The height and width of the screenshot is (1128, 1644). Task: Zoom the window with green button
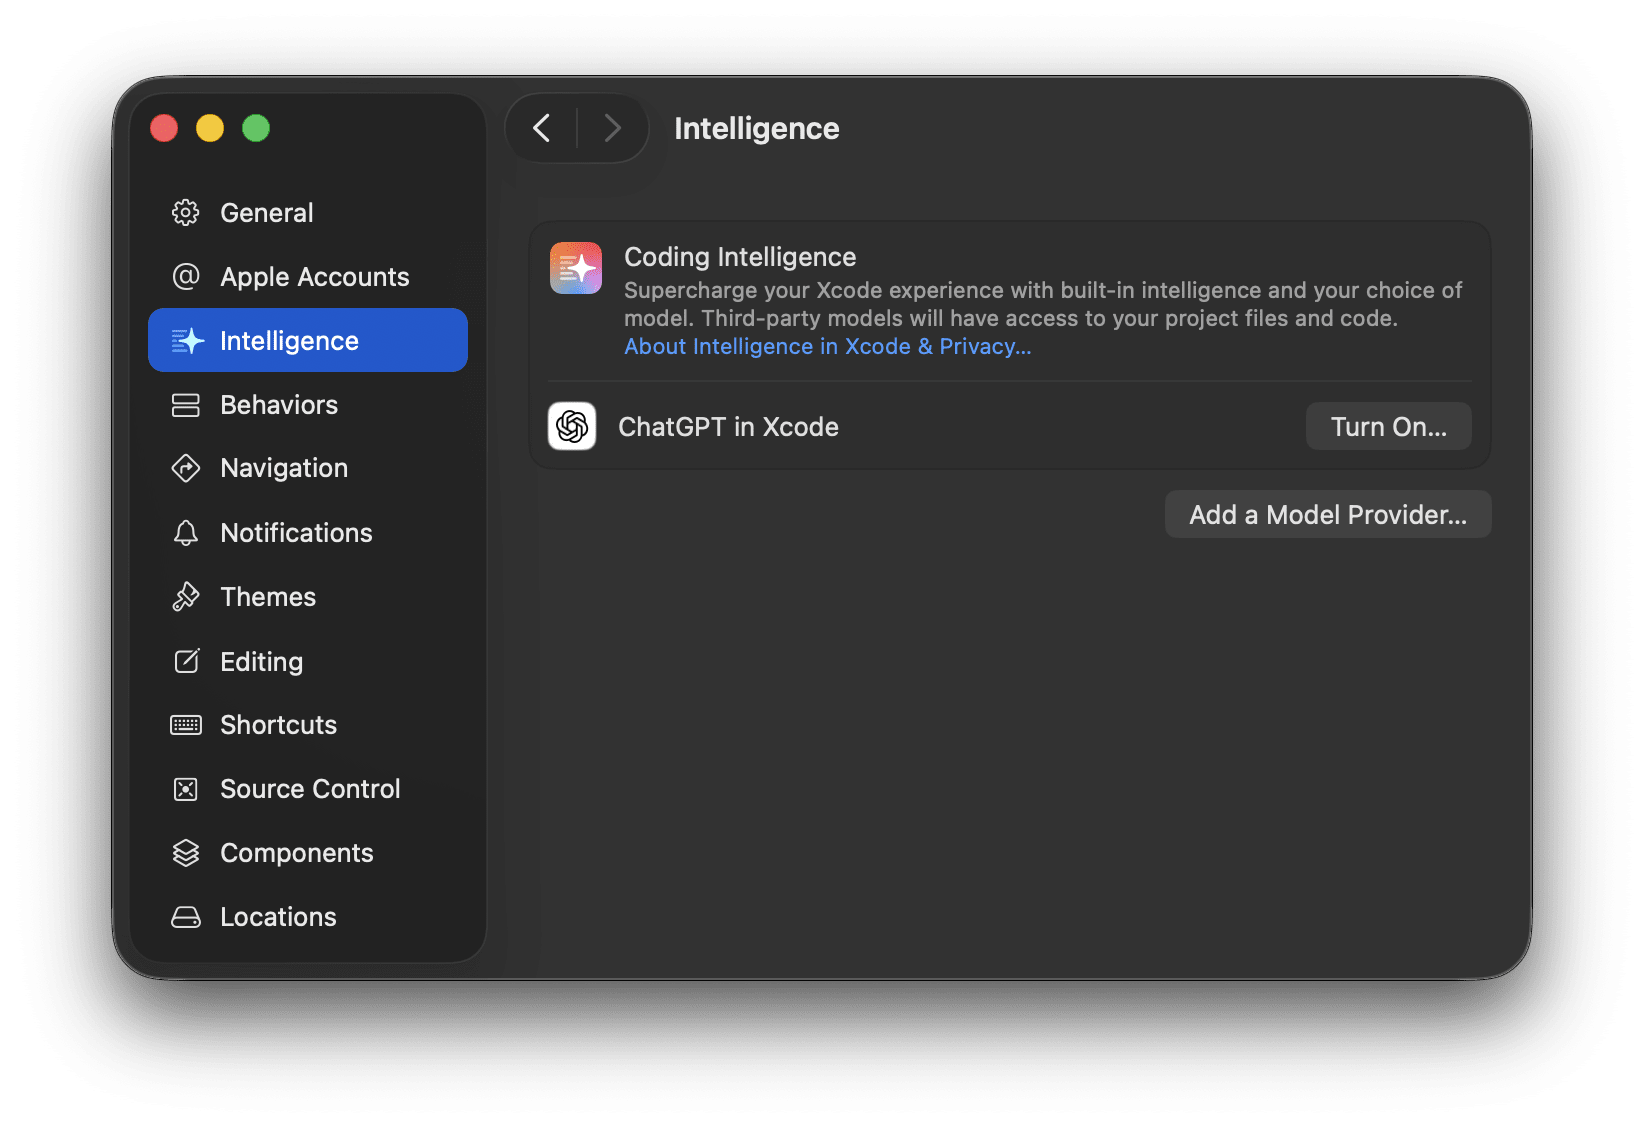(256, 128)
